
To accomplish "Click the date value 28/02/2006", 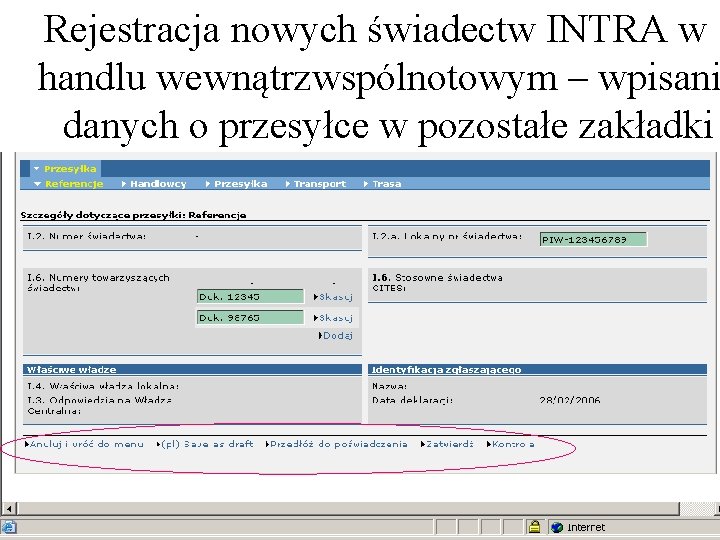I will click(570, 400).
